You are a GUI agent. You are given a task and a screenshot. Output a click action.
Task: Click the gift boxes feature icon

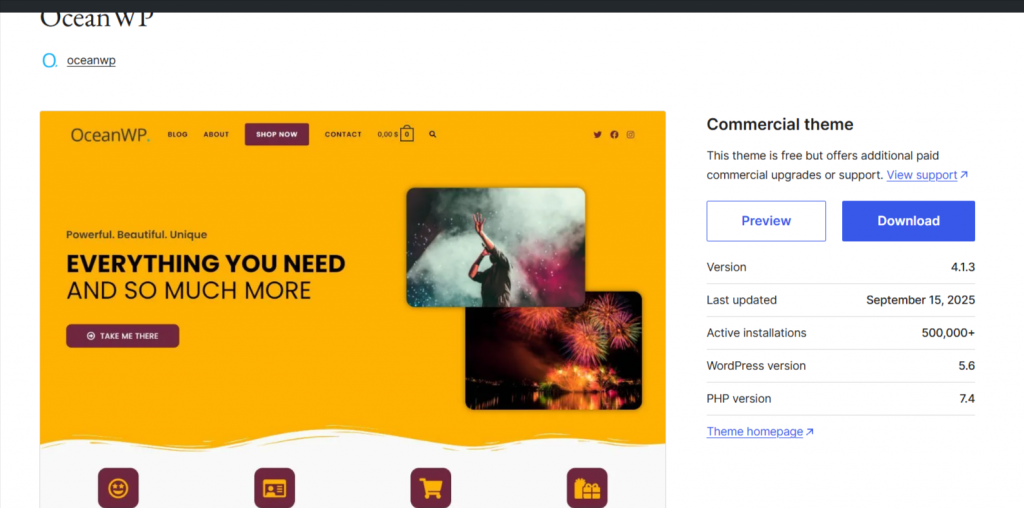[x=587, y=488]
